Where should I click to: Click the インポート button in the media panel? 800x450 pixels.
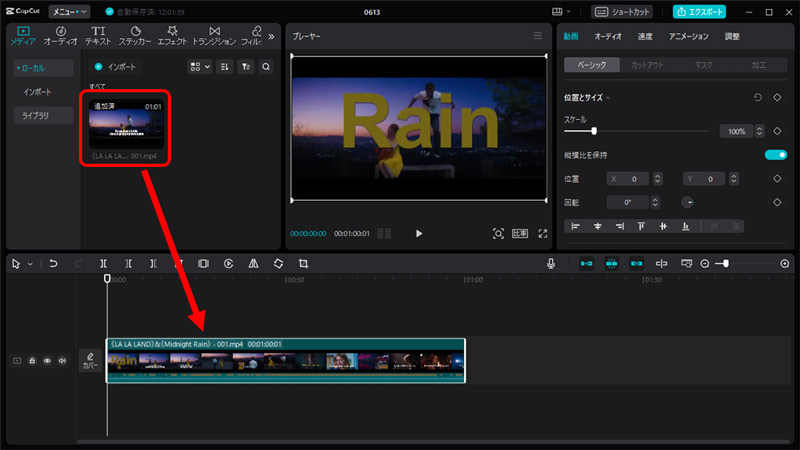[x=116, y=67]
